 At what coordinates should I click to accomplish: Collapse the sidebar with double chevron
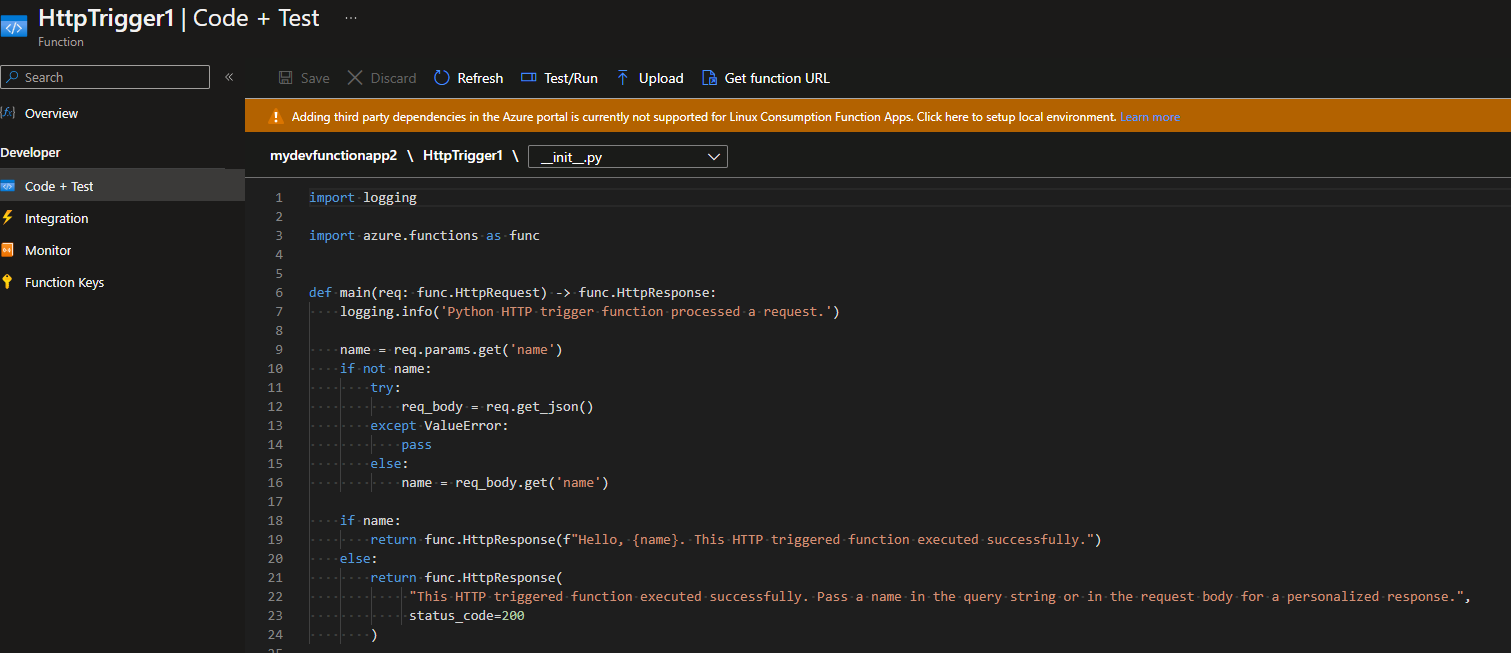click(x=229, y=77)
